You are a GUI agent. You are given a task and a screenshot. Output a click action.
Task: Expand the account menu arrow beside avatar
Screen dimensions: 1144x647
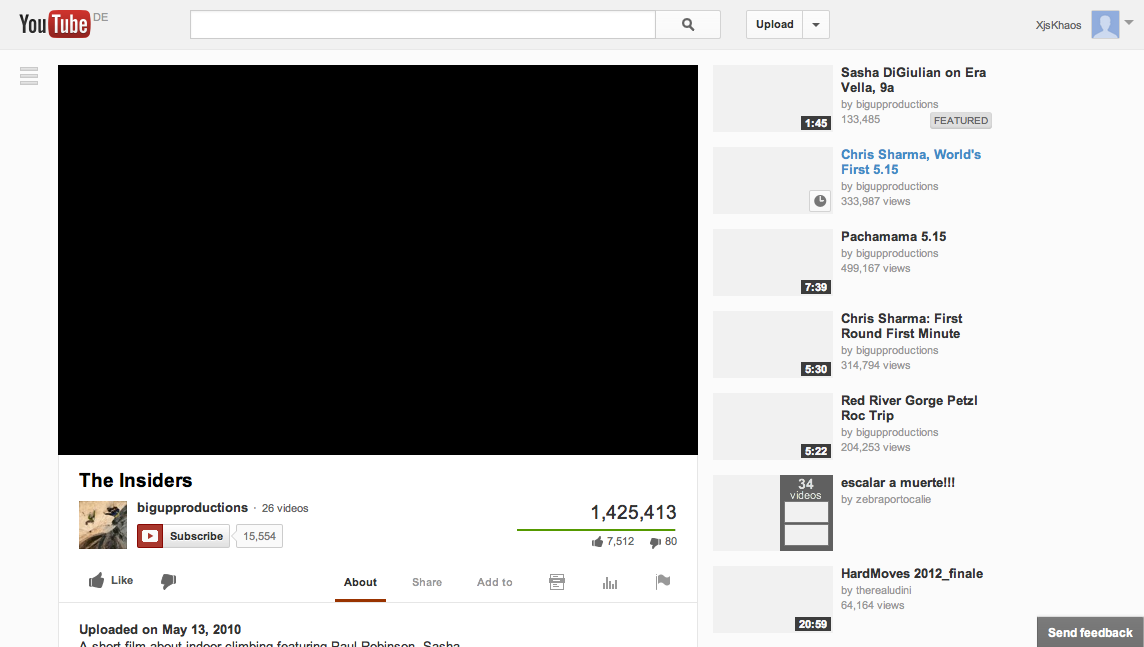pyautogui.click(x=1129, y=23)
